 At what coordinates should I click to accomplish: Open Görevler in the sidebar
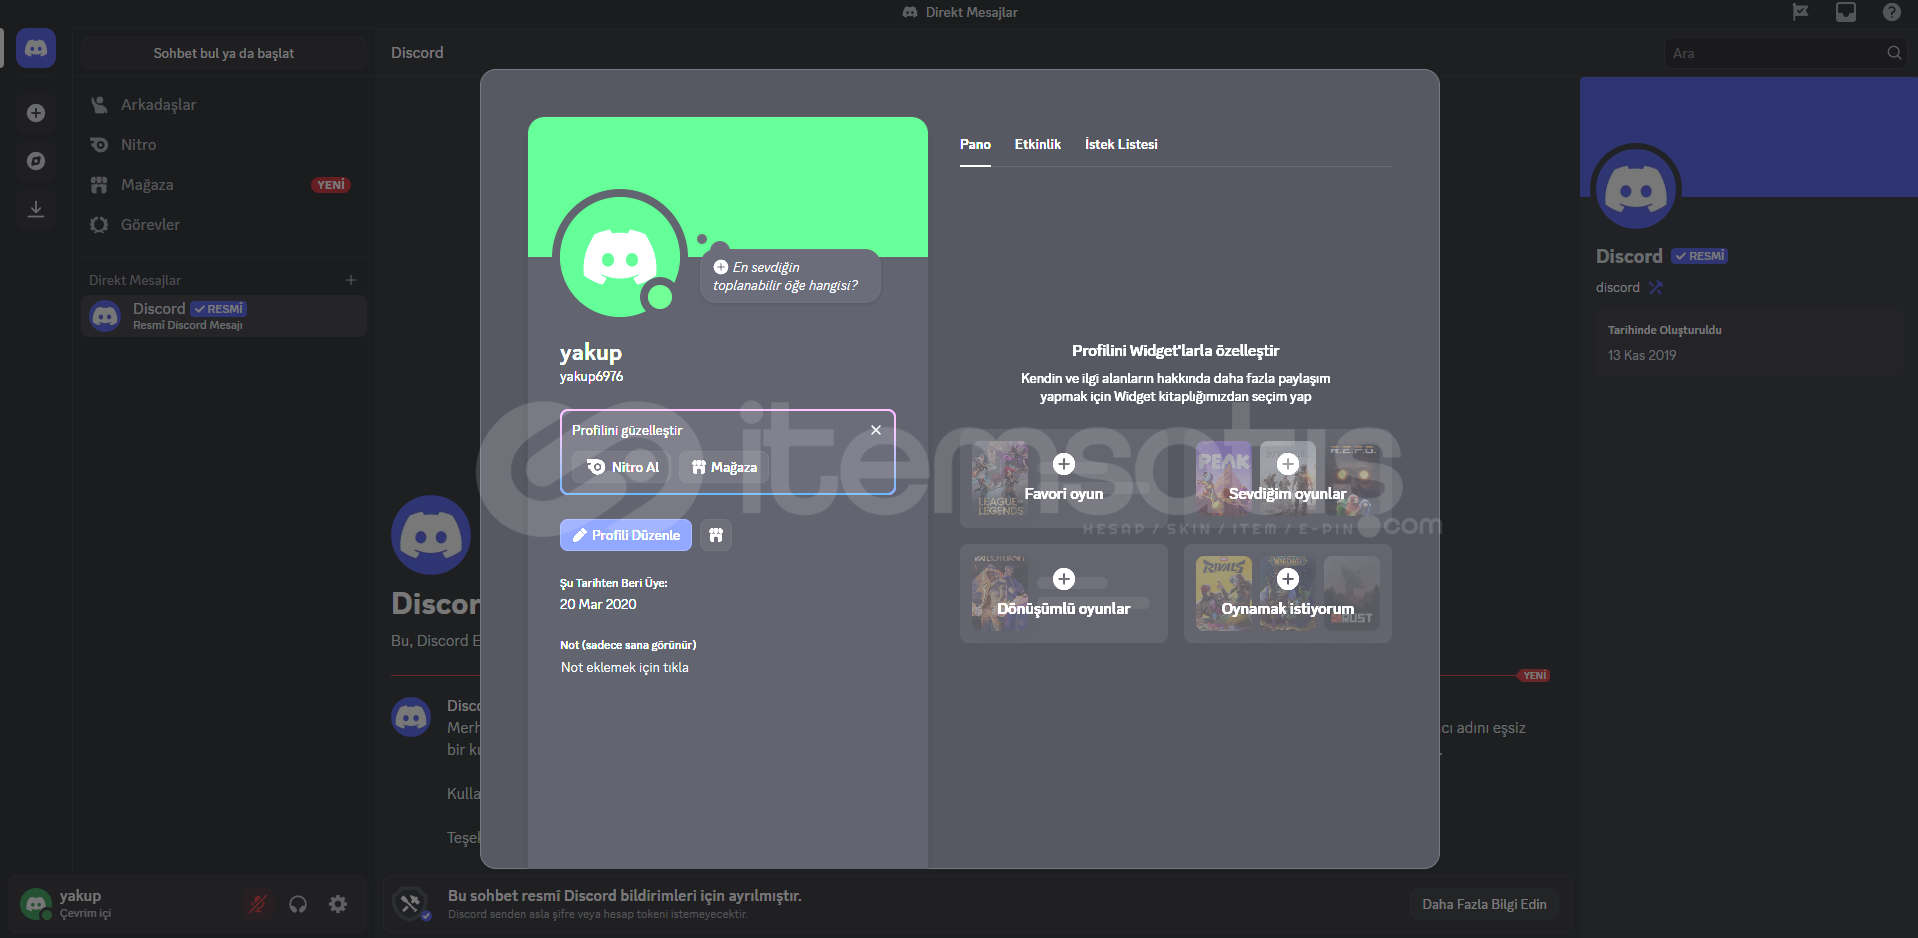tap(224, 225)
